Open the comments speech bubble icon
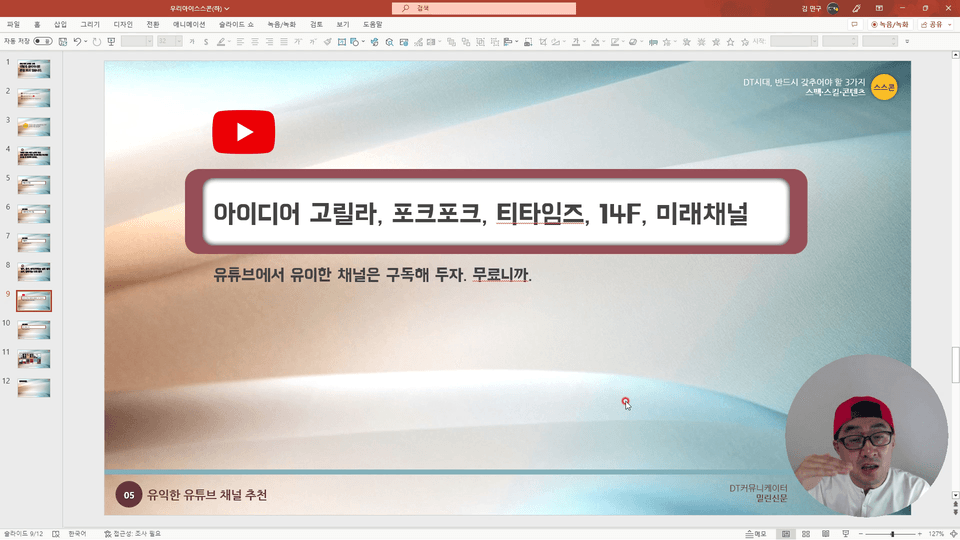Viewport: 960px width, 540px height. pyautogui.click(x=854, y=24)
